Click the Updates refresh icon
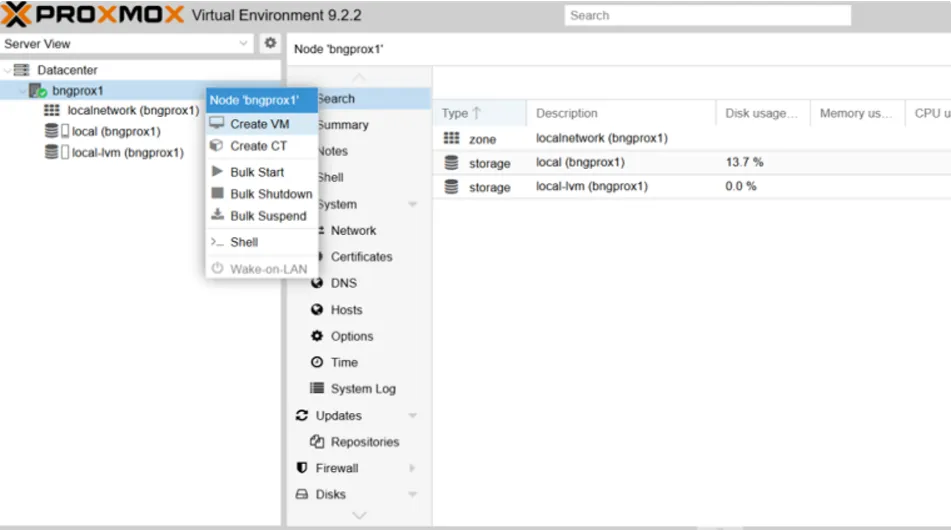The image size is (951, 530). [x=301, y=415]
